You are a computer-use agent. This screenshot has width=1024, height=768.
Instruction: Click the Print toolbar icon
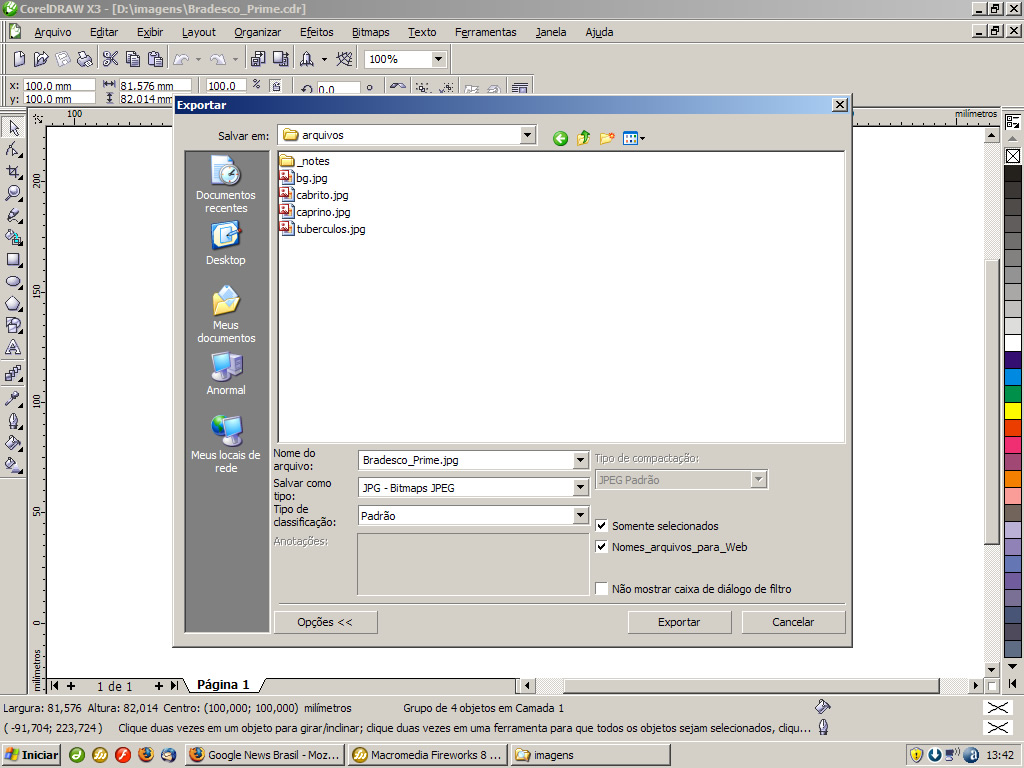(x=85, y=59)
